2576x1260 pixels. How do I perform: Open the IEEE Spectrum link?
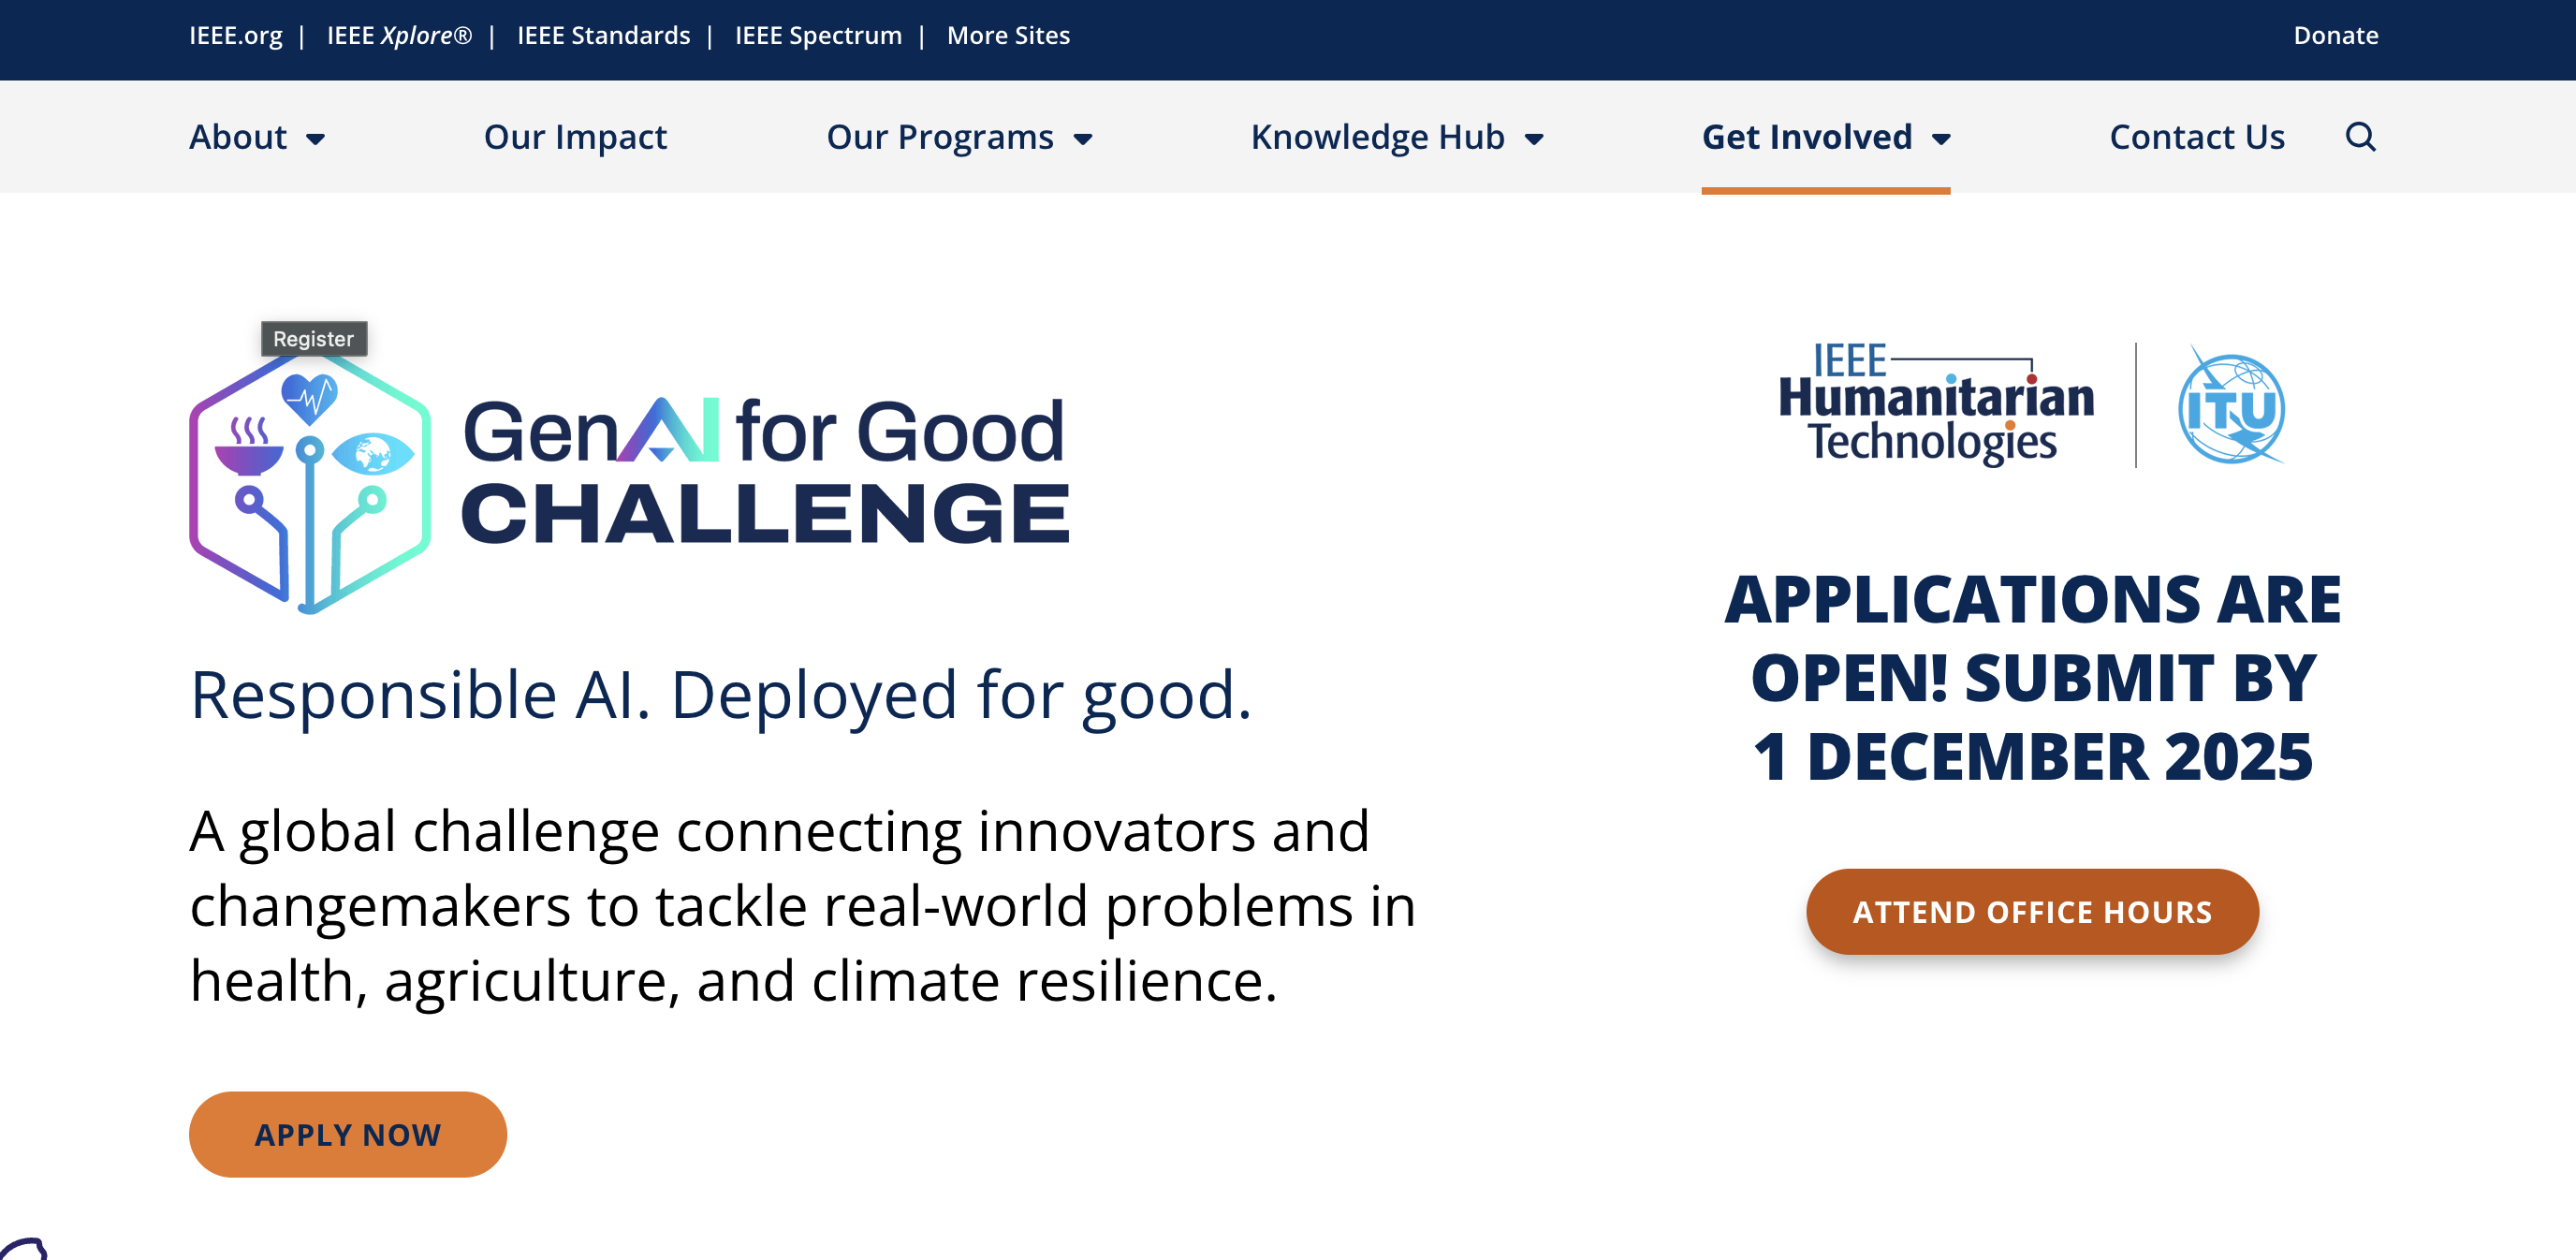[818, 36]
